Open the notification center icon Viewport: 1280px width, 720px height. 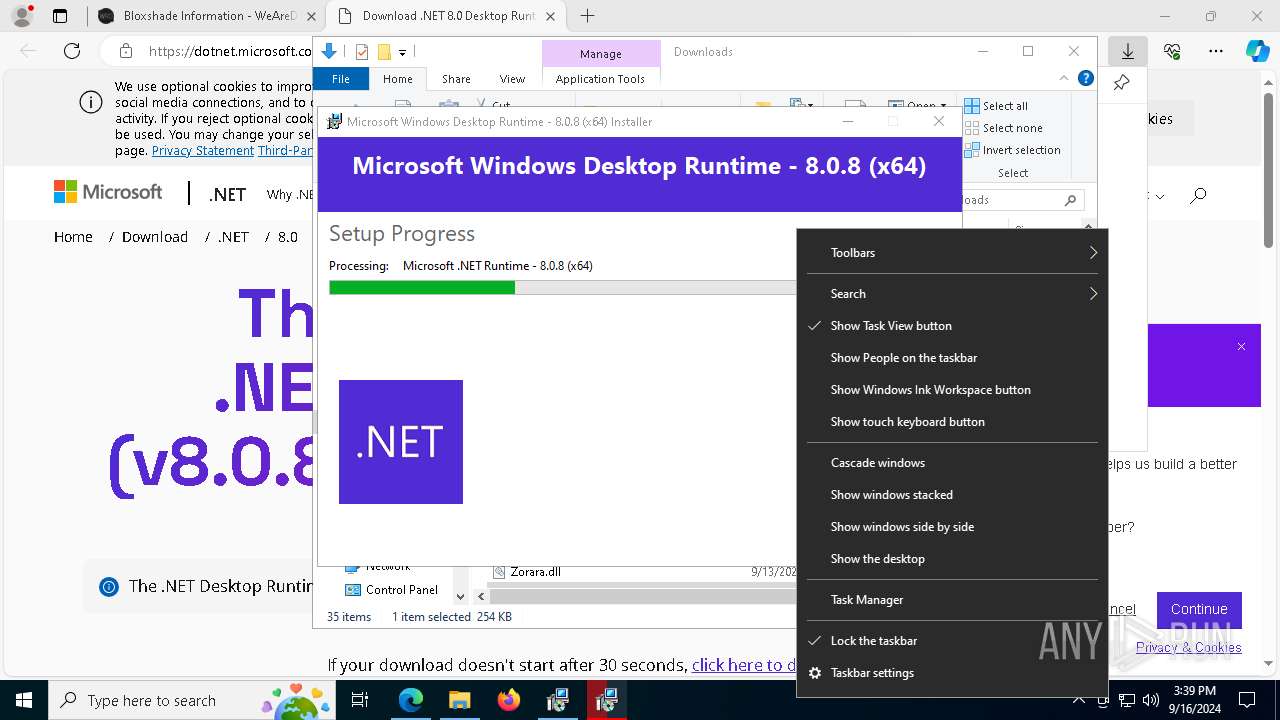pyautogui.click(x=1247, y=700)
